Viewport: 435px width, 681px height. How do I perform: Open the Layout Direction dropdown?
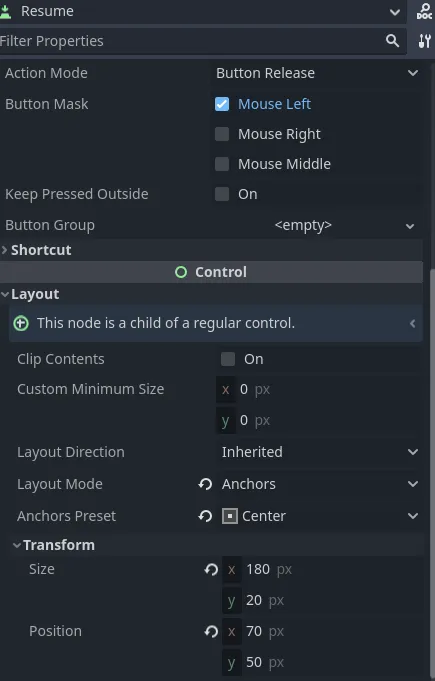(320, 452)
